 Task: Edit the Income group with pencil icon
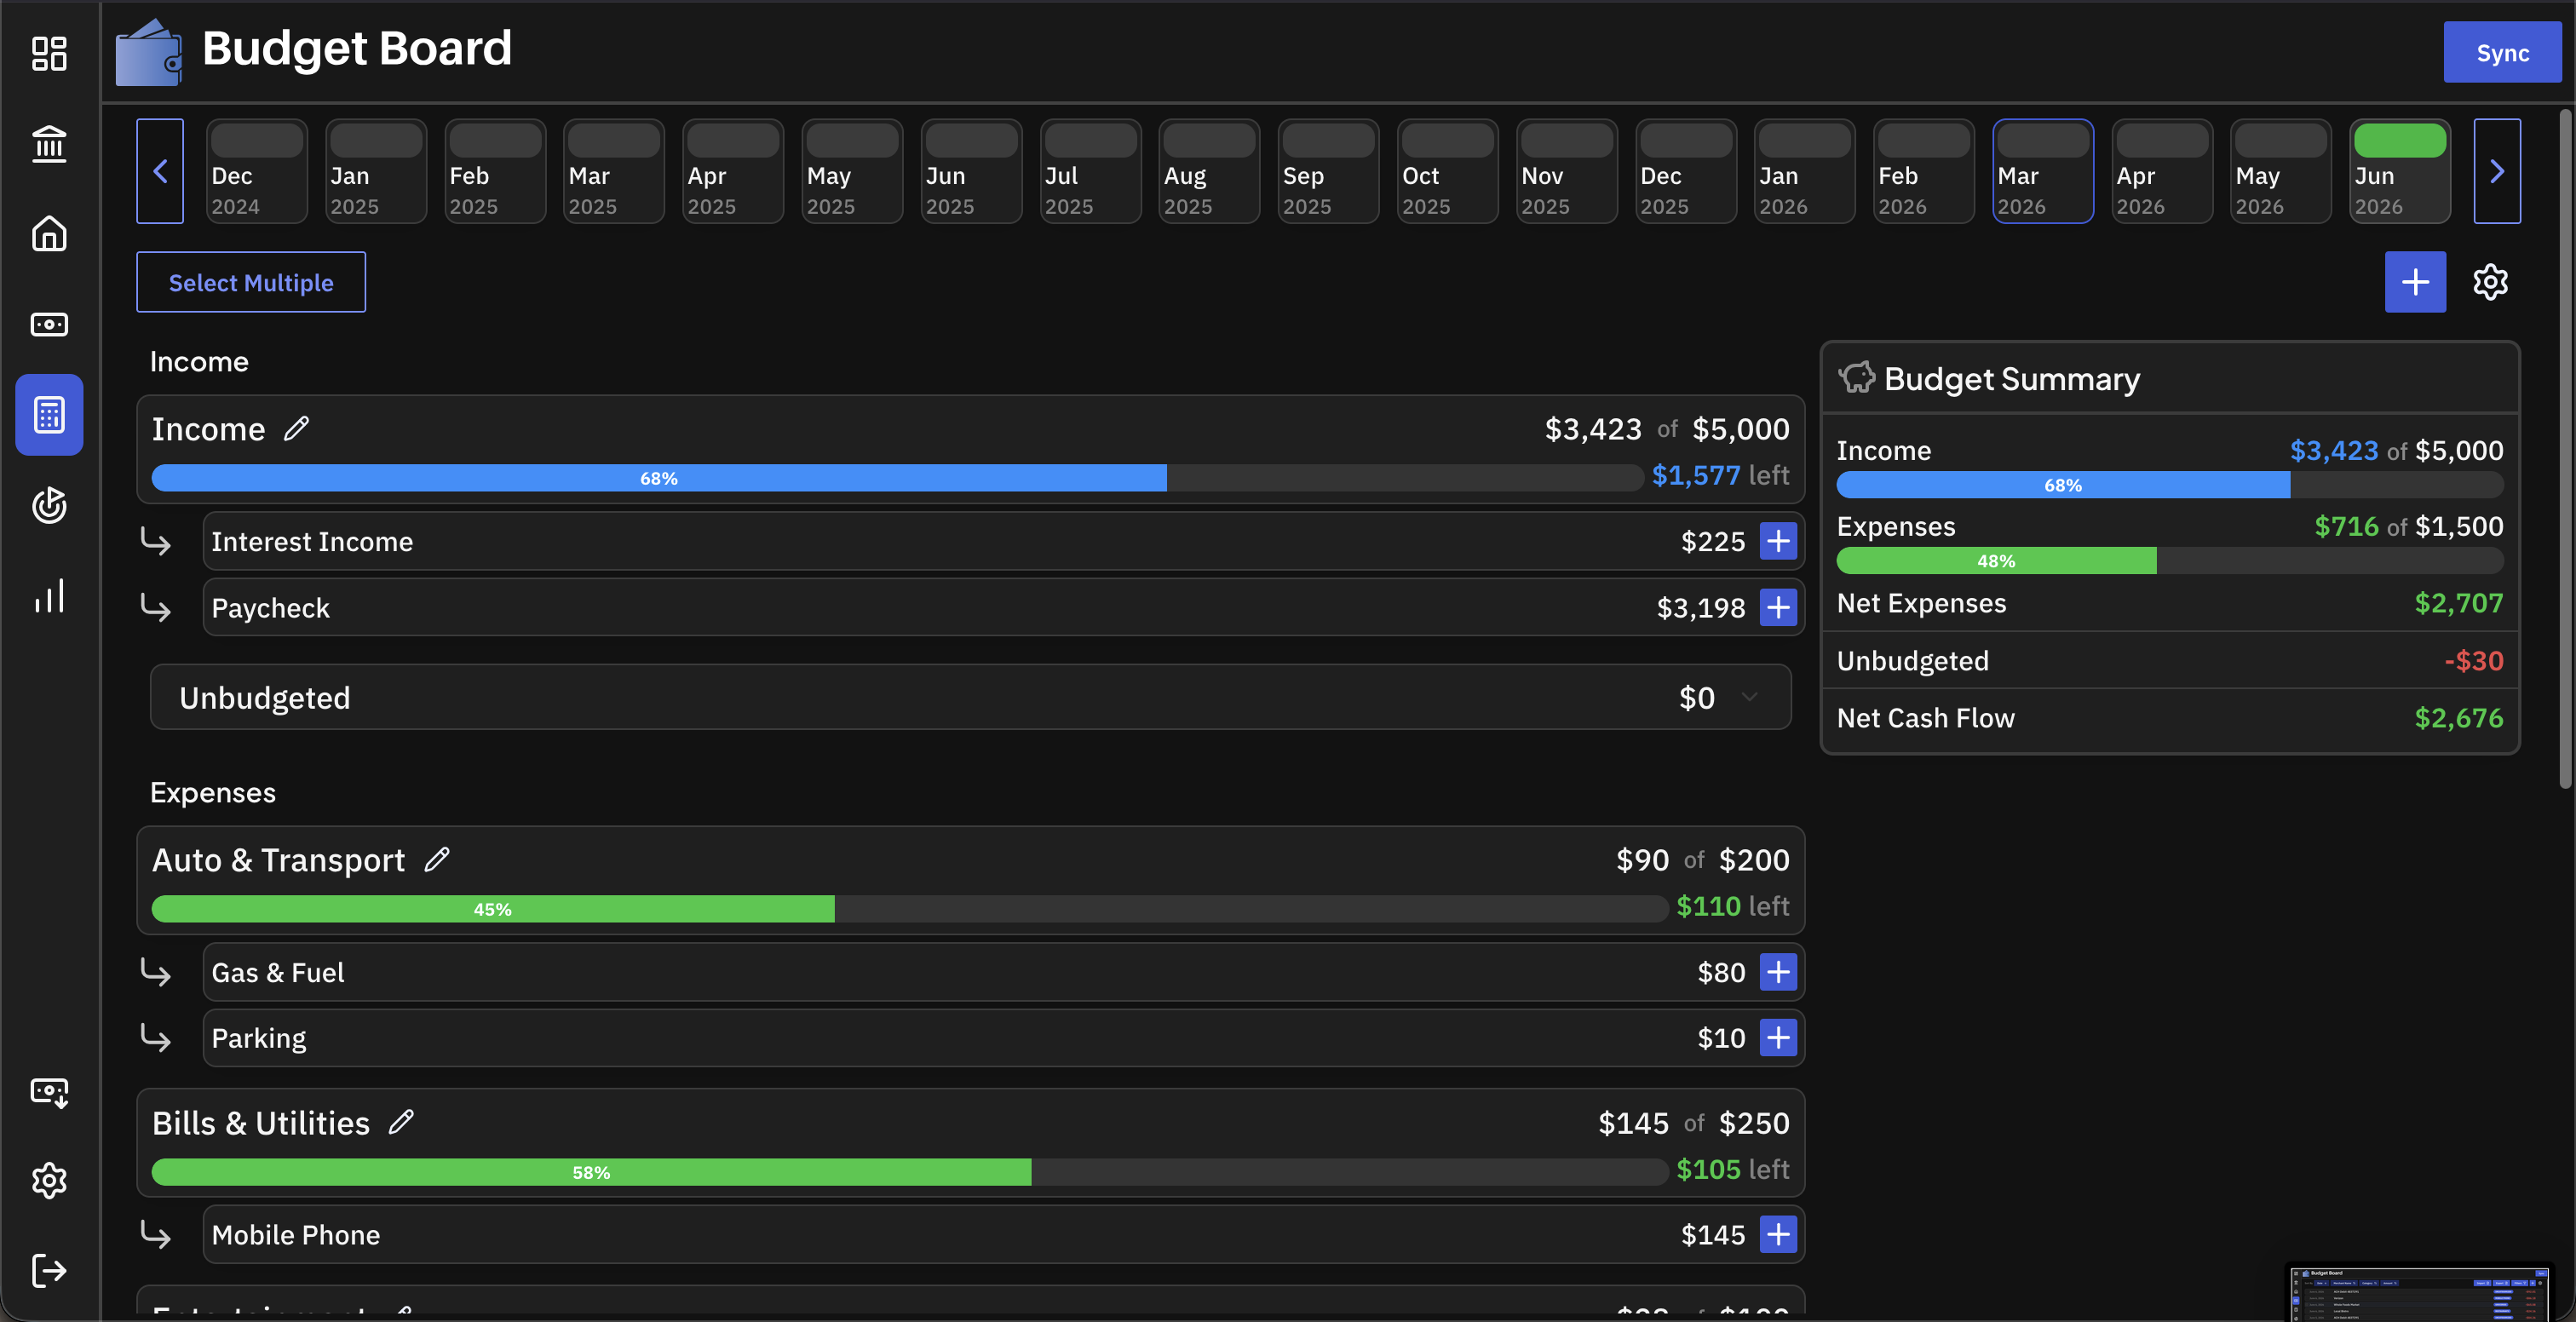[296, 429]
